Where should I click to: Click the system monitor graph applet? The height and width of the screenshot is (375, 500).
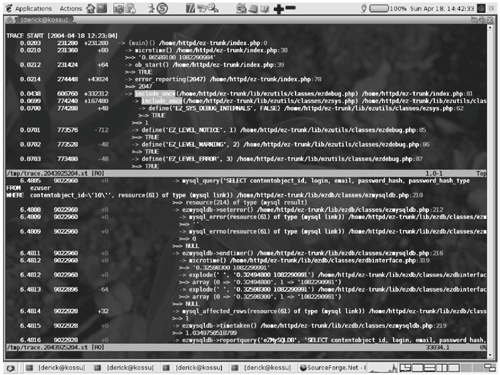pyautogui.click(x=383, y=368)
